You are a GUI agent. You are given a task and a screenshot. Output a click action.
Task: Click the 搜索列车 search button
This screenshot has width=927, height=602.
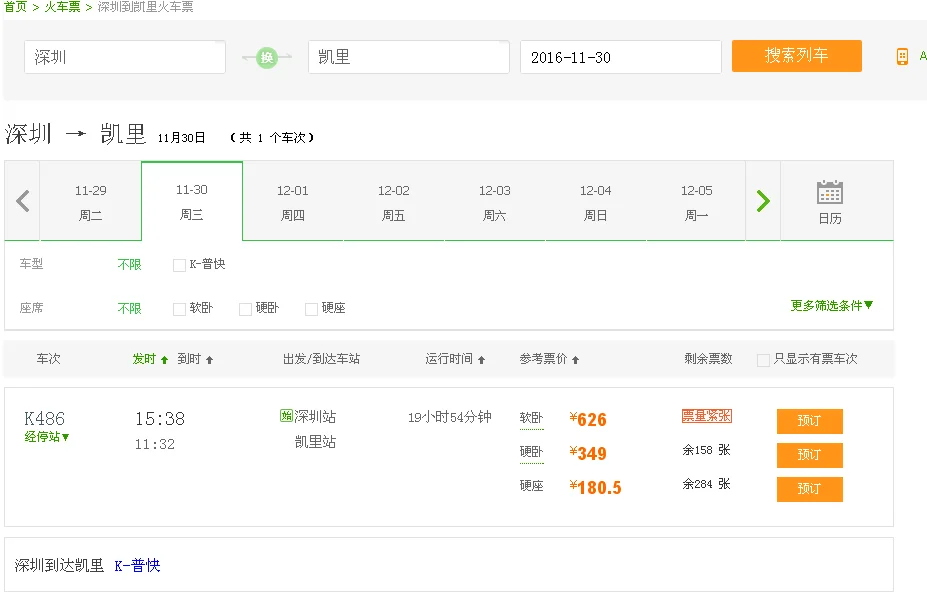coord(796,56)
